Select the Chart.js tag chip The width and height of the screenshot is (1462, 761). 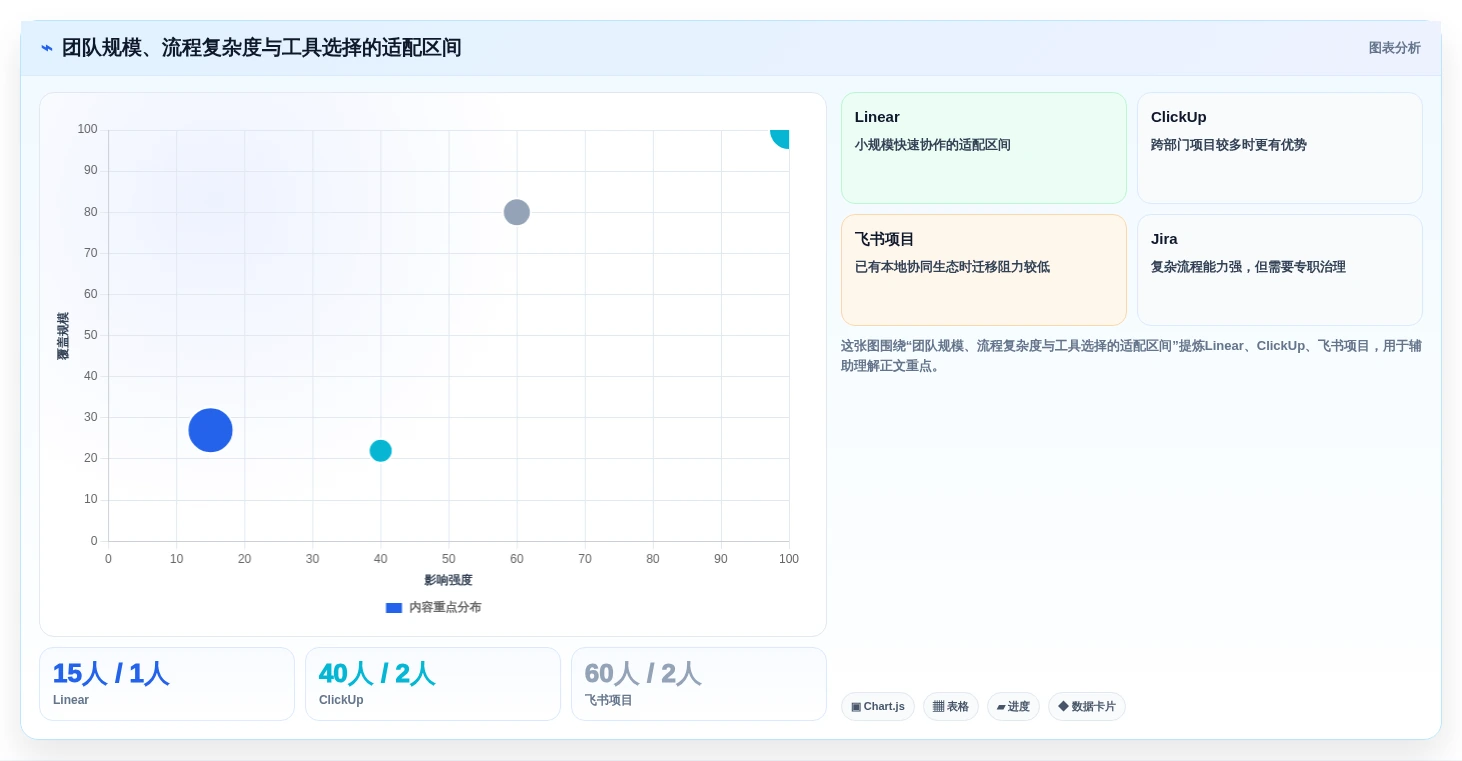[878, 706]
